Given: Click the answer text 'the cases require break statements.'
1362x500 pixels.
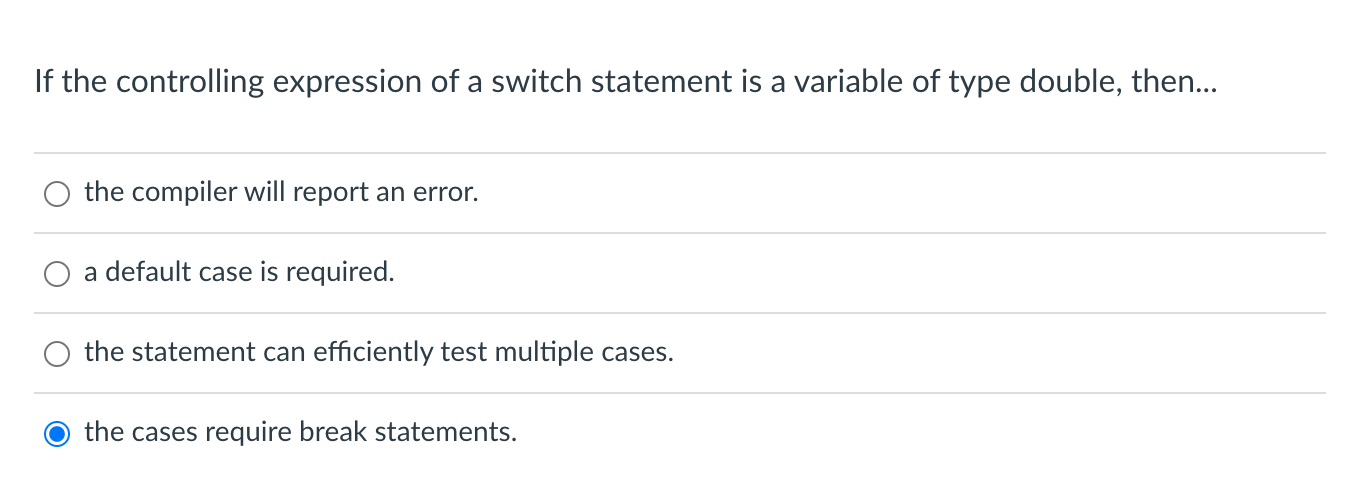Looking at the screenshot, I should coord(300,432).
